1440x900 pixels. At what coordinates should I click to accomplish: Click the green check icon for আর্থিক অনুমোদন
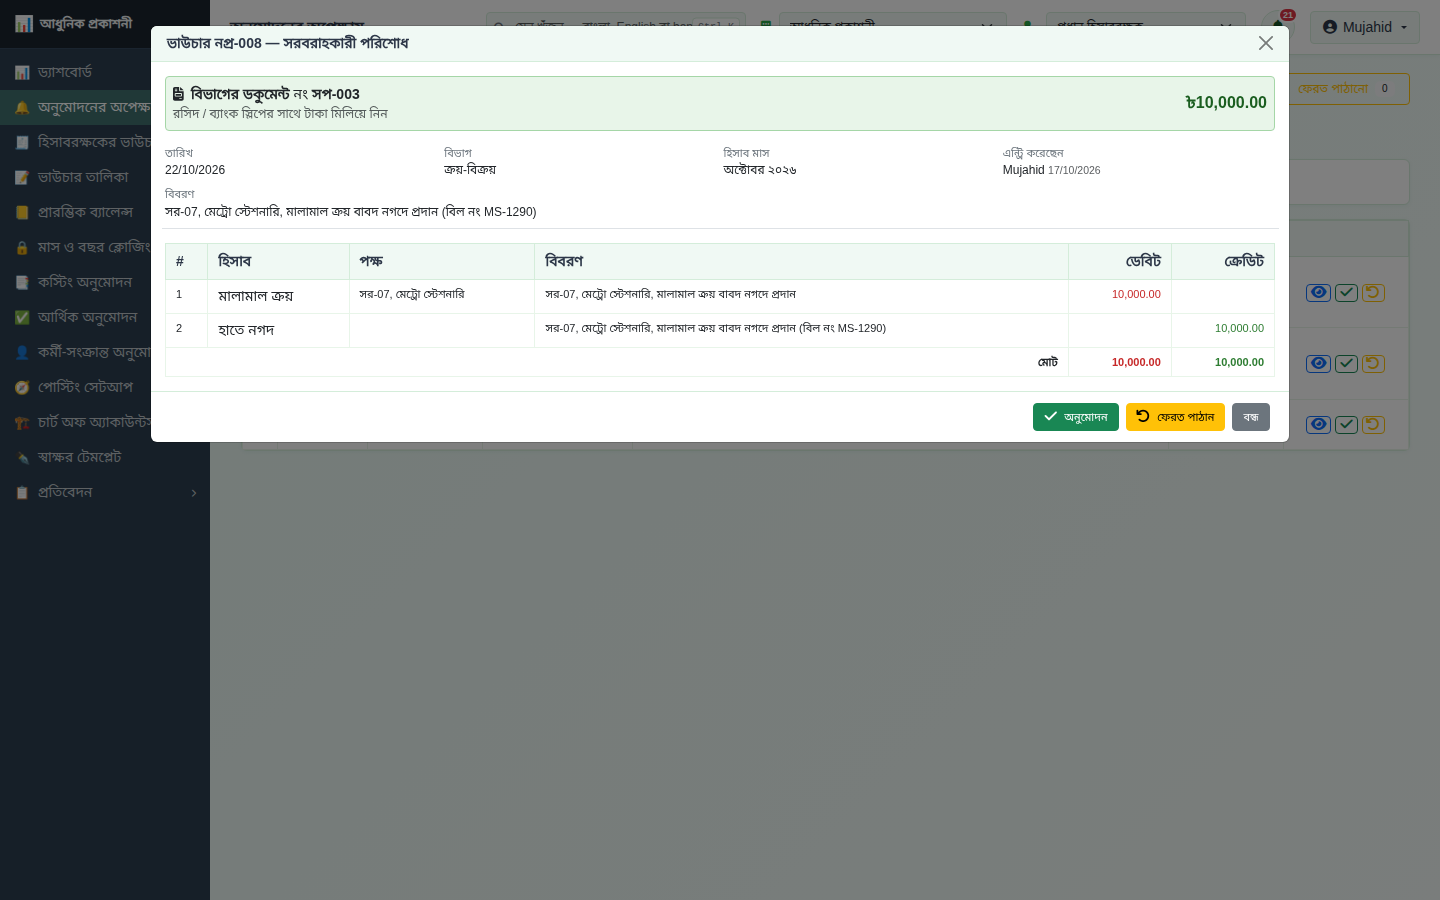(22, 317)
